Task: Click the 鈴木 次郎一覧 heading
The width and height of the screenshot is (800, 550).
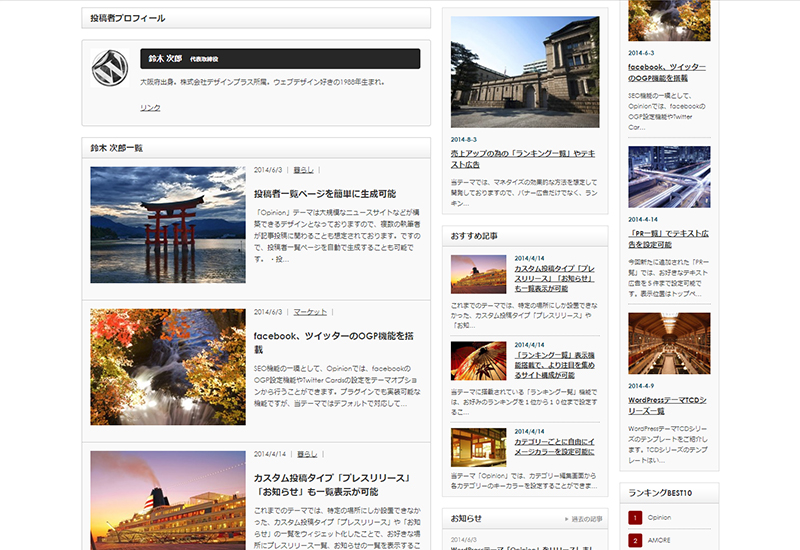Action: coord(116,148)
